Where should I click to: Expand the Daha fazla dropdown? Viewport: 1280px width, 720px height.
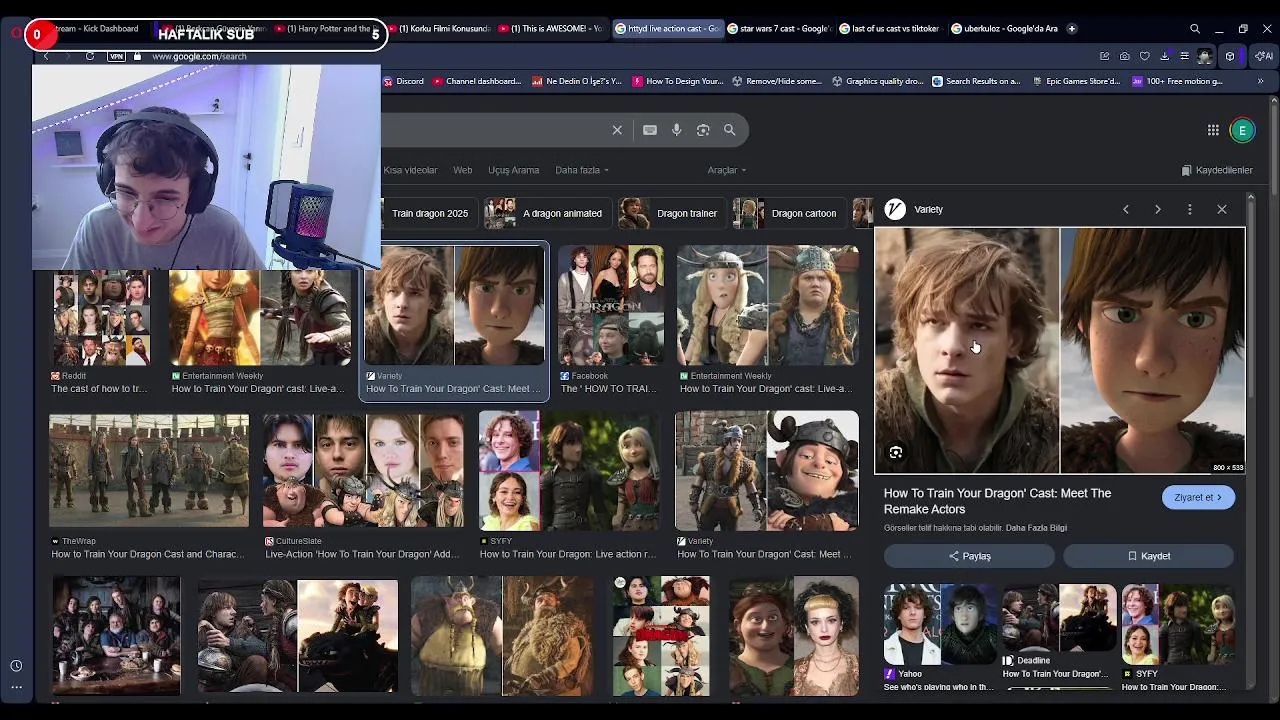[582, 170]
